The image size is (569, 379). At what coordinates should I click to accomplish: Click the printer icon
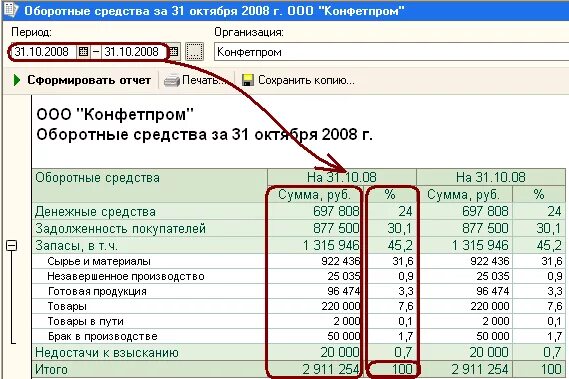click(172, 80)
